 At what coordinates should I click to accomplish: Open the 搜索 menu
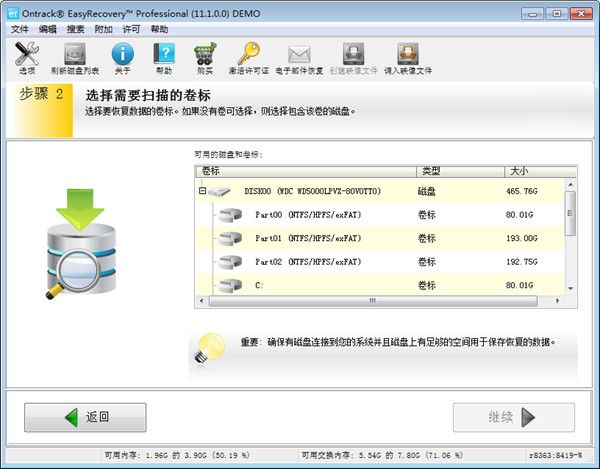pos(75,29)
